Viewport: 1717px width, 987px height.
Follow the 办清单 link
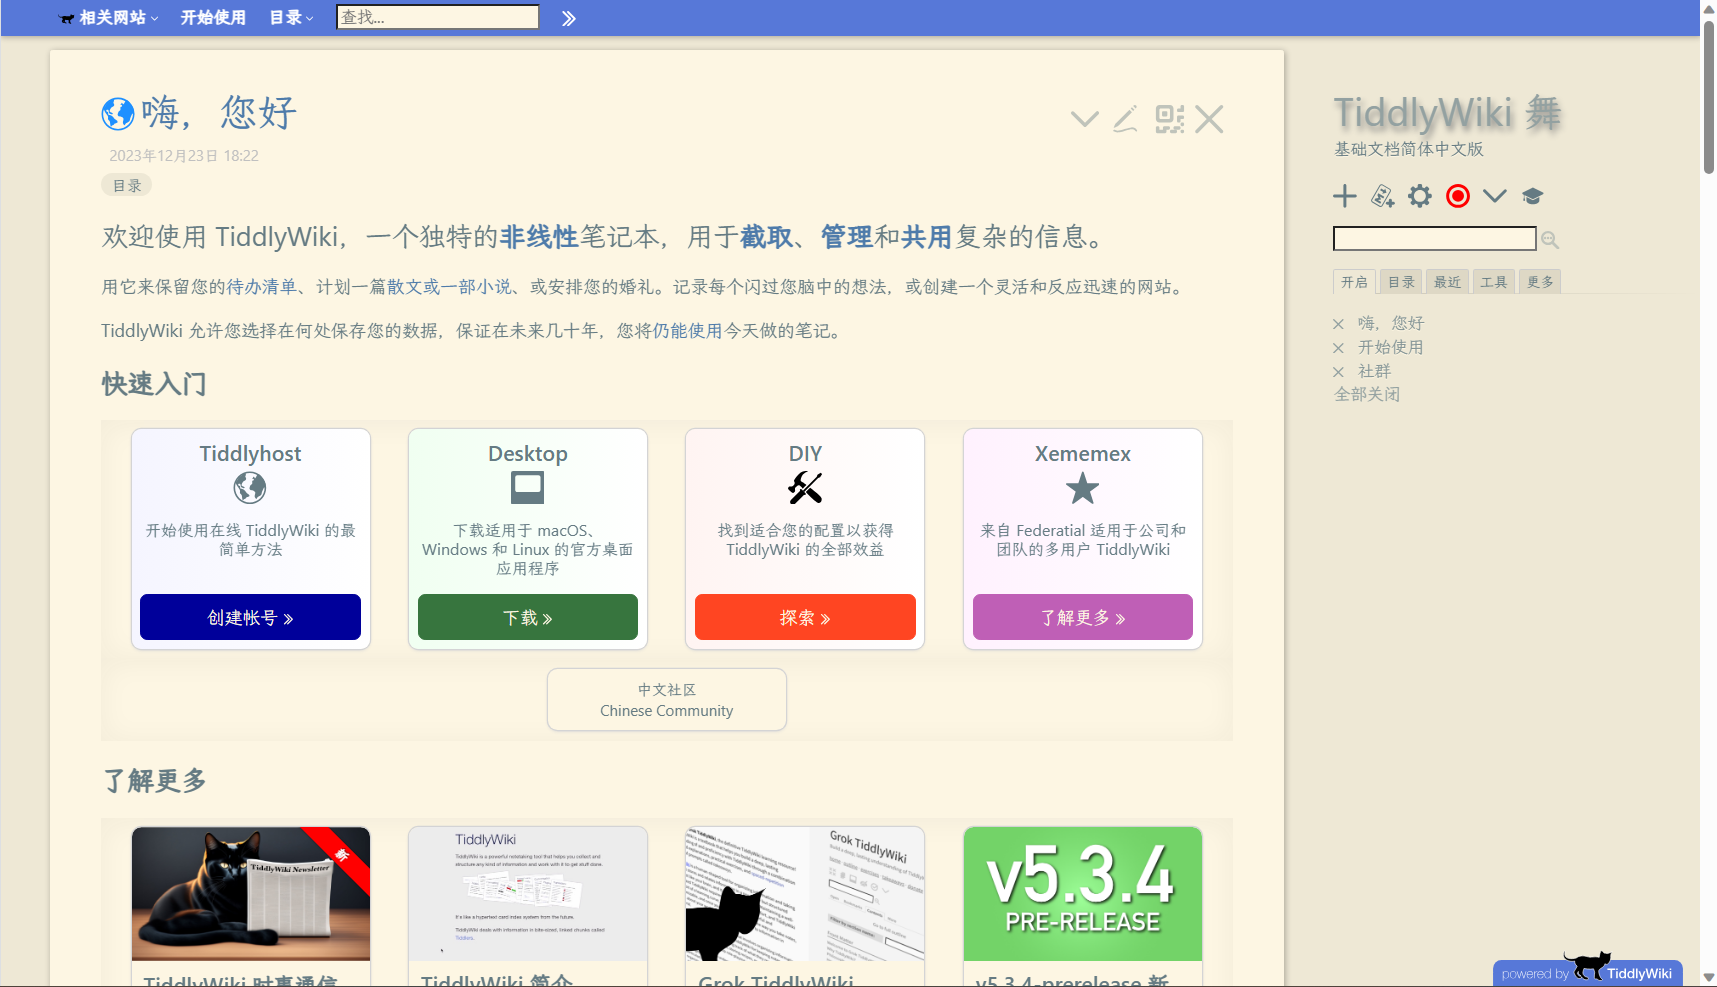(x=271, y=287)
